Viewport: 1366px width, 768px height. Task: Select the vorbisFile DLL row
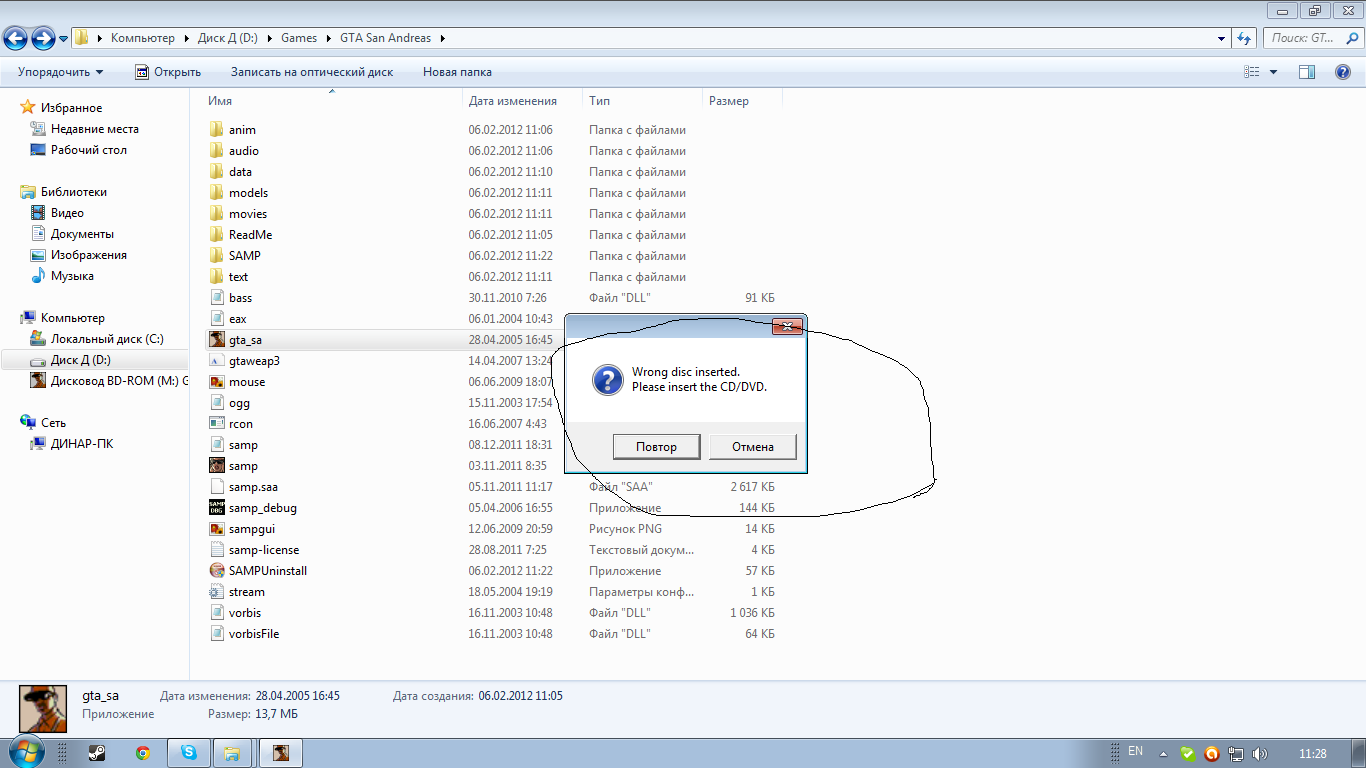pos(492,634)
